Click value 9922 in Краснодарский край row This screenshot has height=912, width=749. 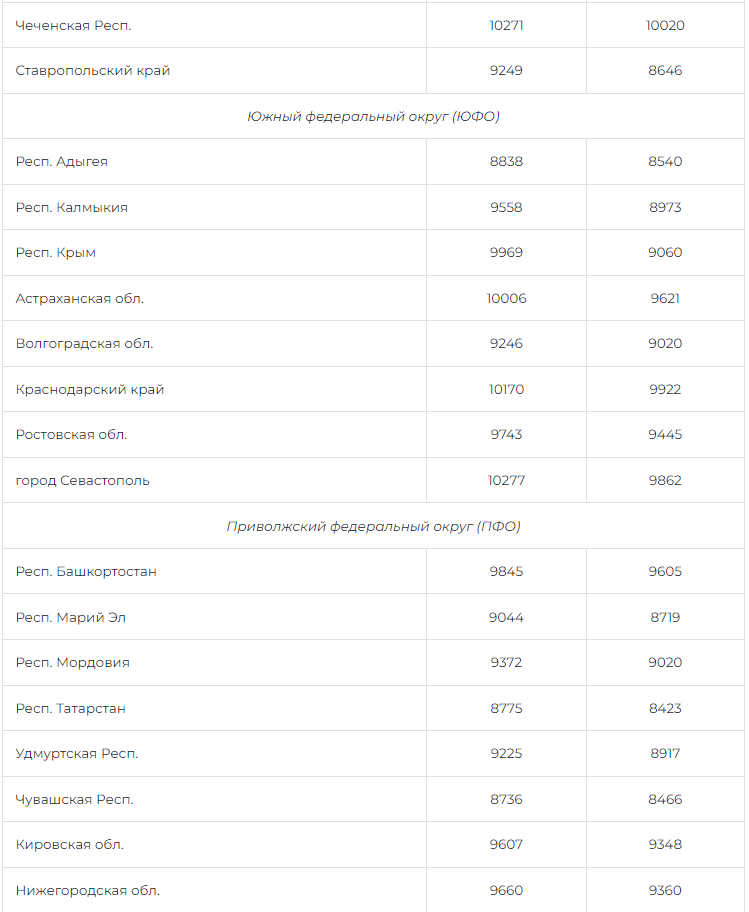pyautogui.click(x=665, y=390)
